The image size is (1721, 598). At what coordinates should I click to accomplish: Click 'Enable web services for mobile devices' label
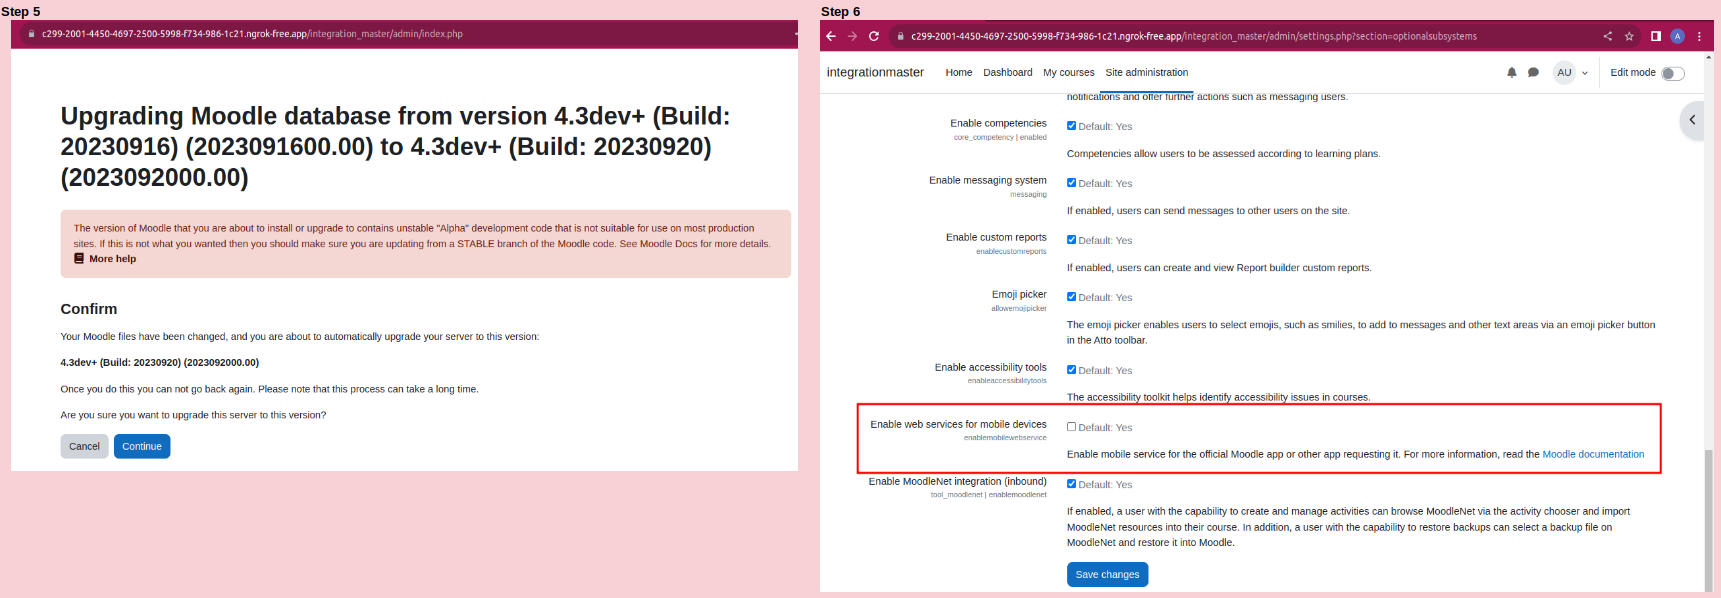[x=958, y=424]
